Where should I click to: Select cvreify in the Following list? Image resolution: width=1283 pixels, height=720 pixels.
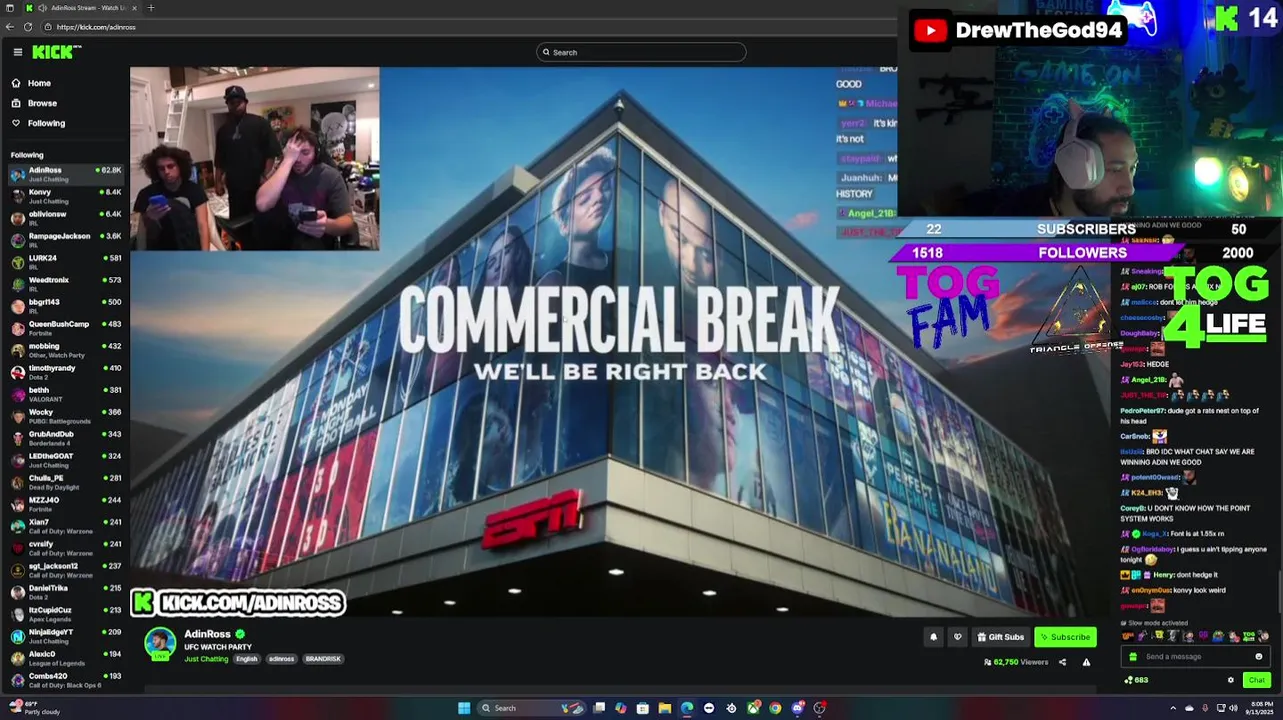tap(65, 548)
